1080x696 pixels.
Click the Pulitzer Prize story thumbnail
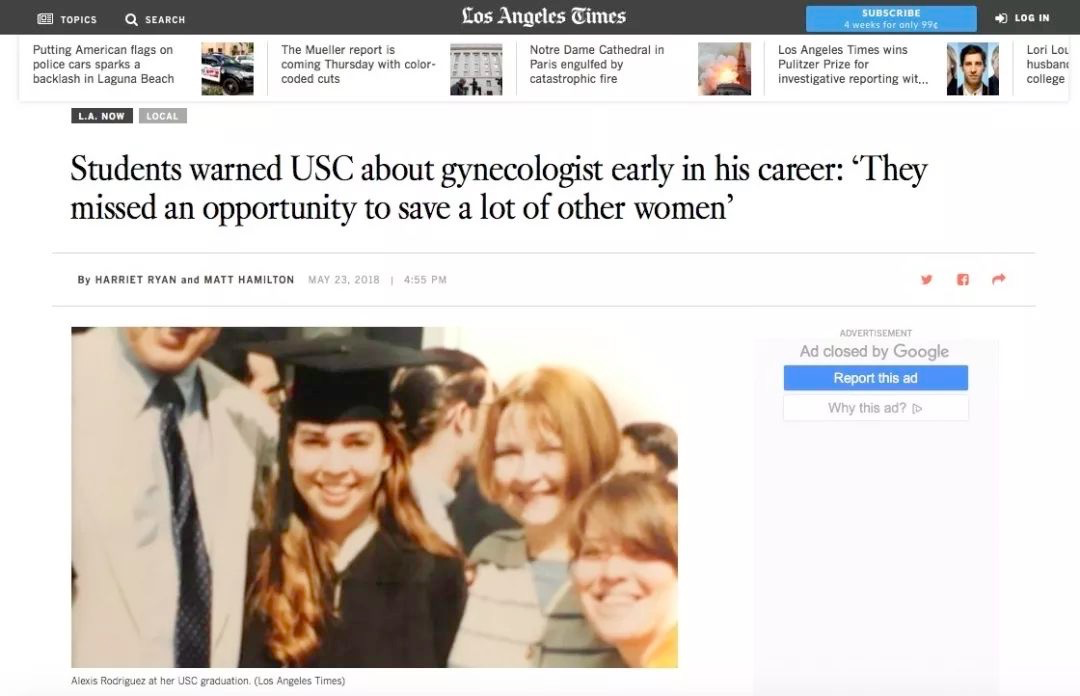pyautogui.click(x=972, y=69)
